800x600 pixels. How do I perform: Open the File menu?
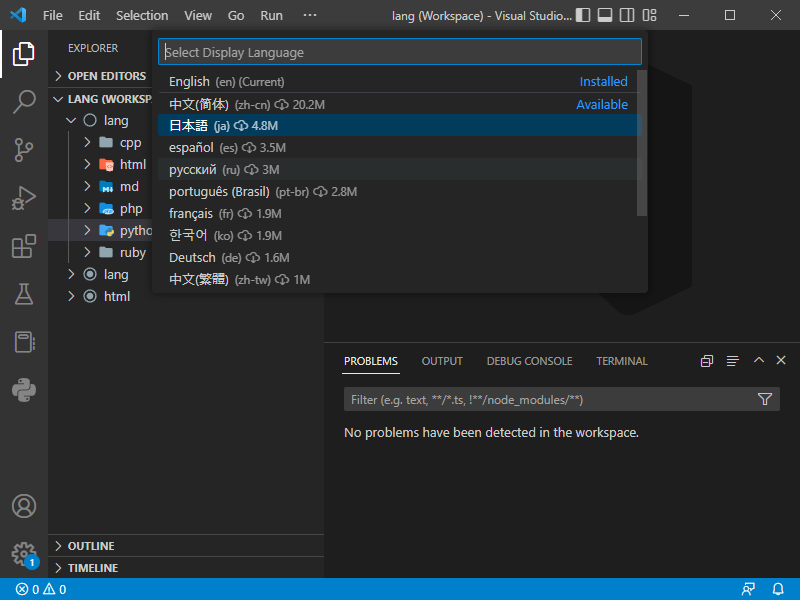click(53, 15)
